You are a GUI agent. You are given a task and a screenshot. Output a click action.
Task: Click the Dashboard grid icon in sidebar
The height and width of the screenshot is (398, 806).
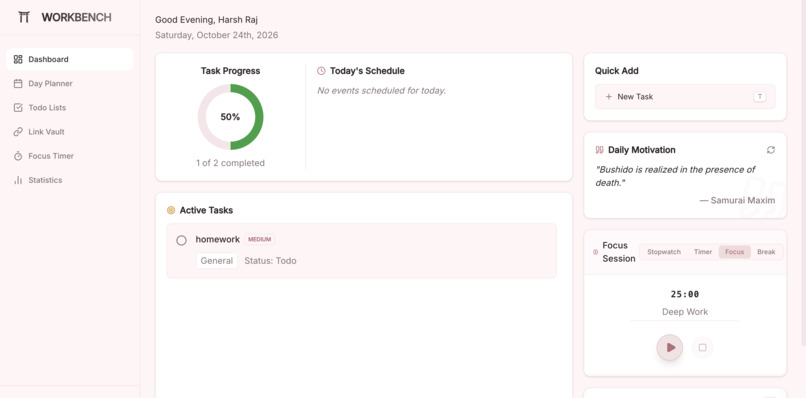click(x=18, y=59)
